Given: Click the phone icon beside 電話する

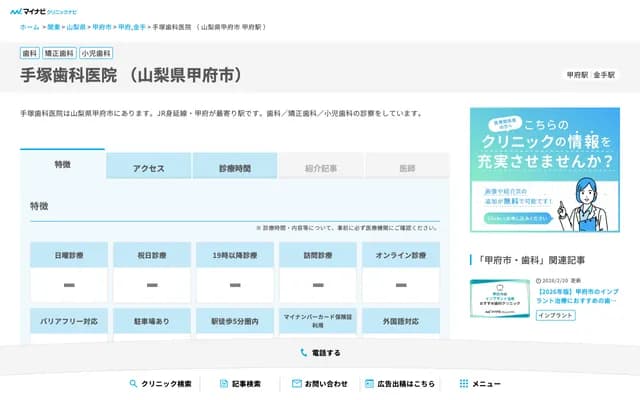Looking at the screenshot, I should pyautogui.click(x=303, y=353).
